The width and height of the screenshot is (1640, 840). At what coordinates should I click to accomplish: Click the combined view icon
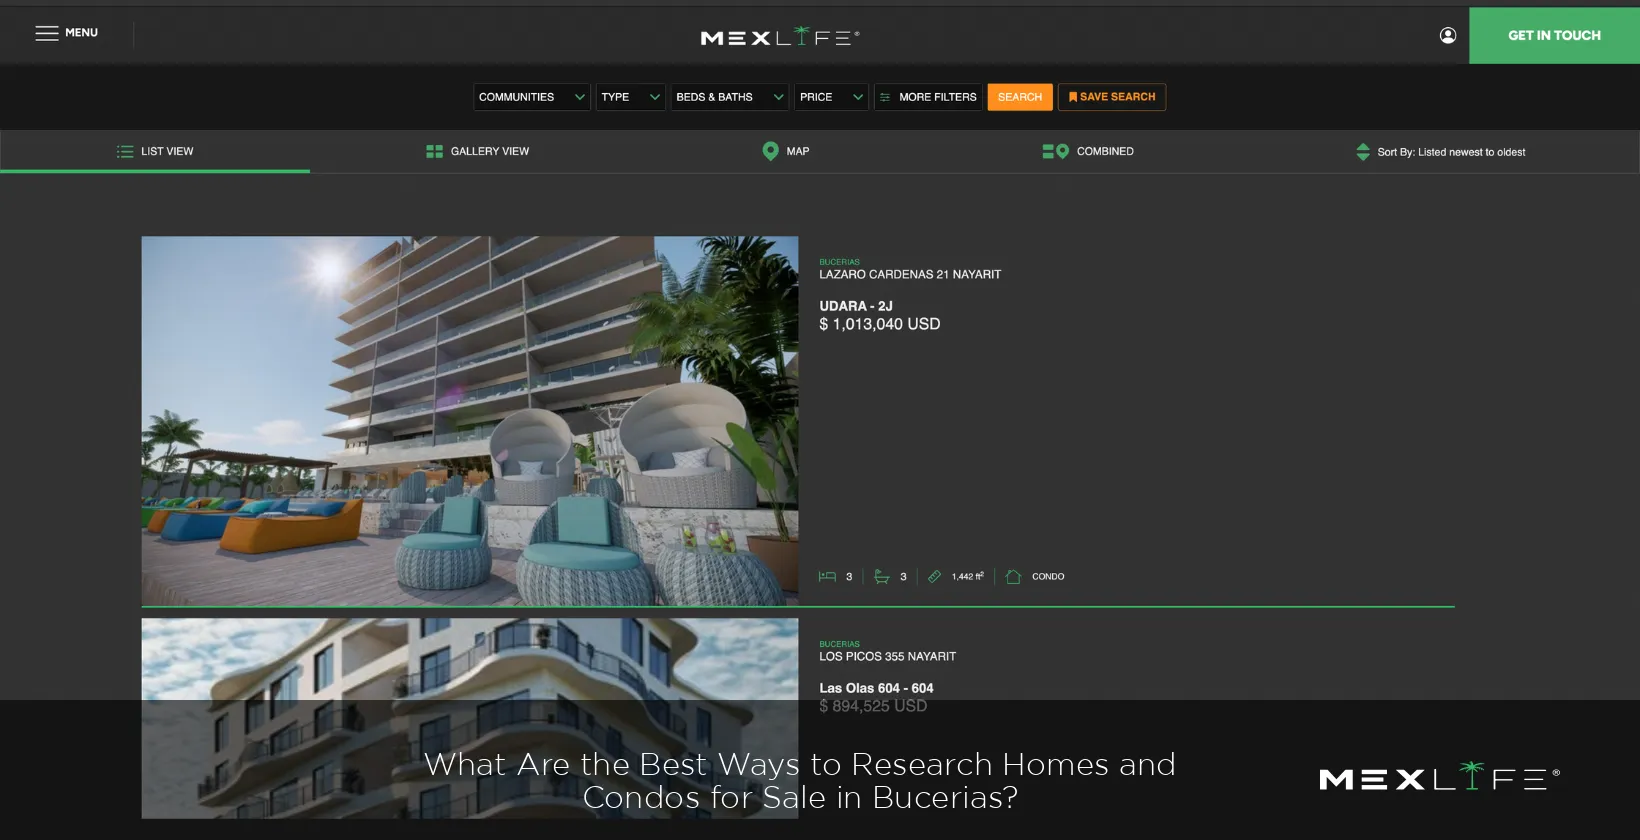(1055, 151)
